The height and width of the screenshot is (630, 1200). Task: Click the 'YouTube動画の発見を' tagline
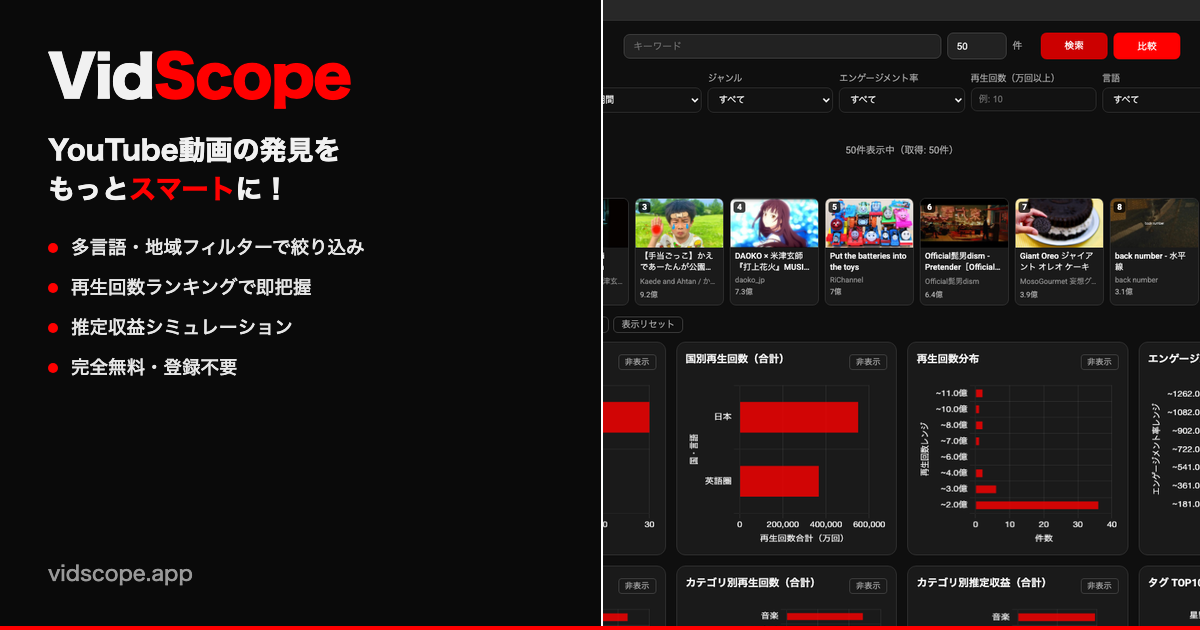(193, 151)
